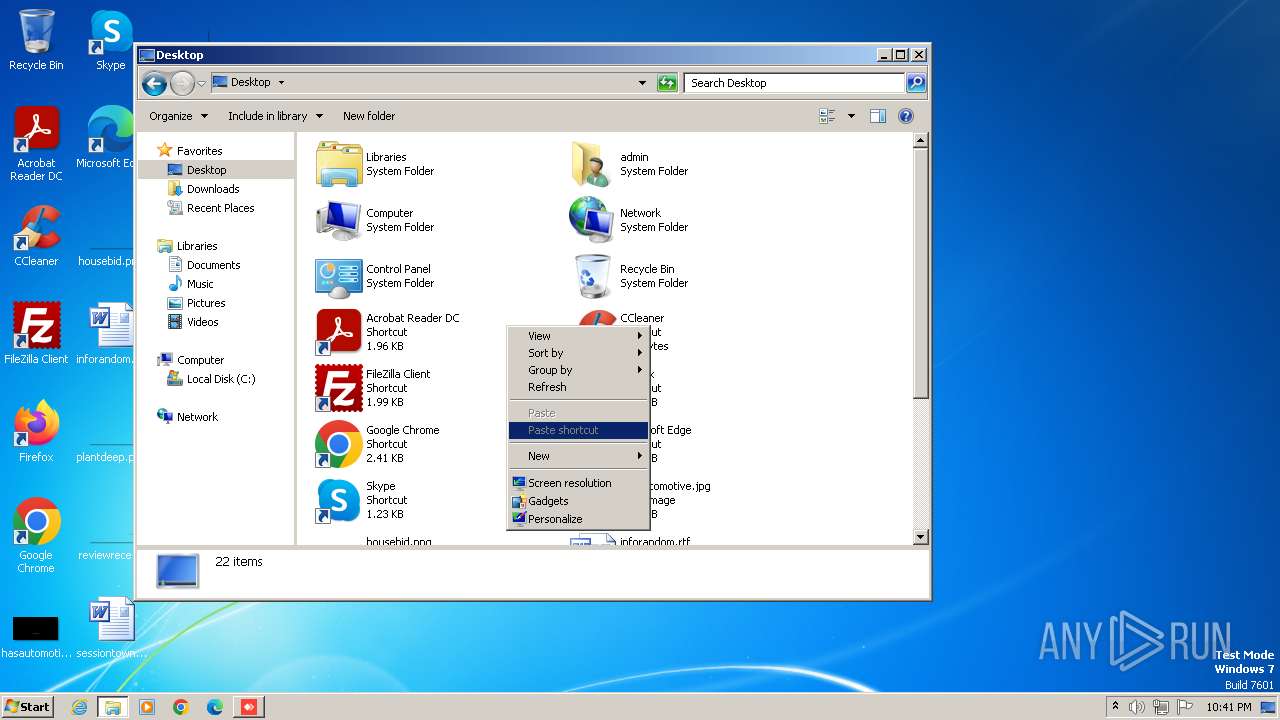Click the Explorer Back arrow button
Viewport: 1280px width, 720px height.
pos(154,83)
